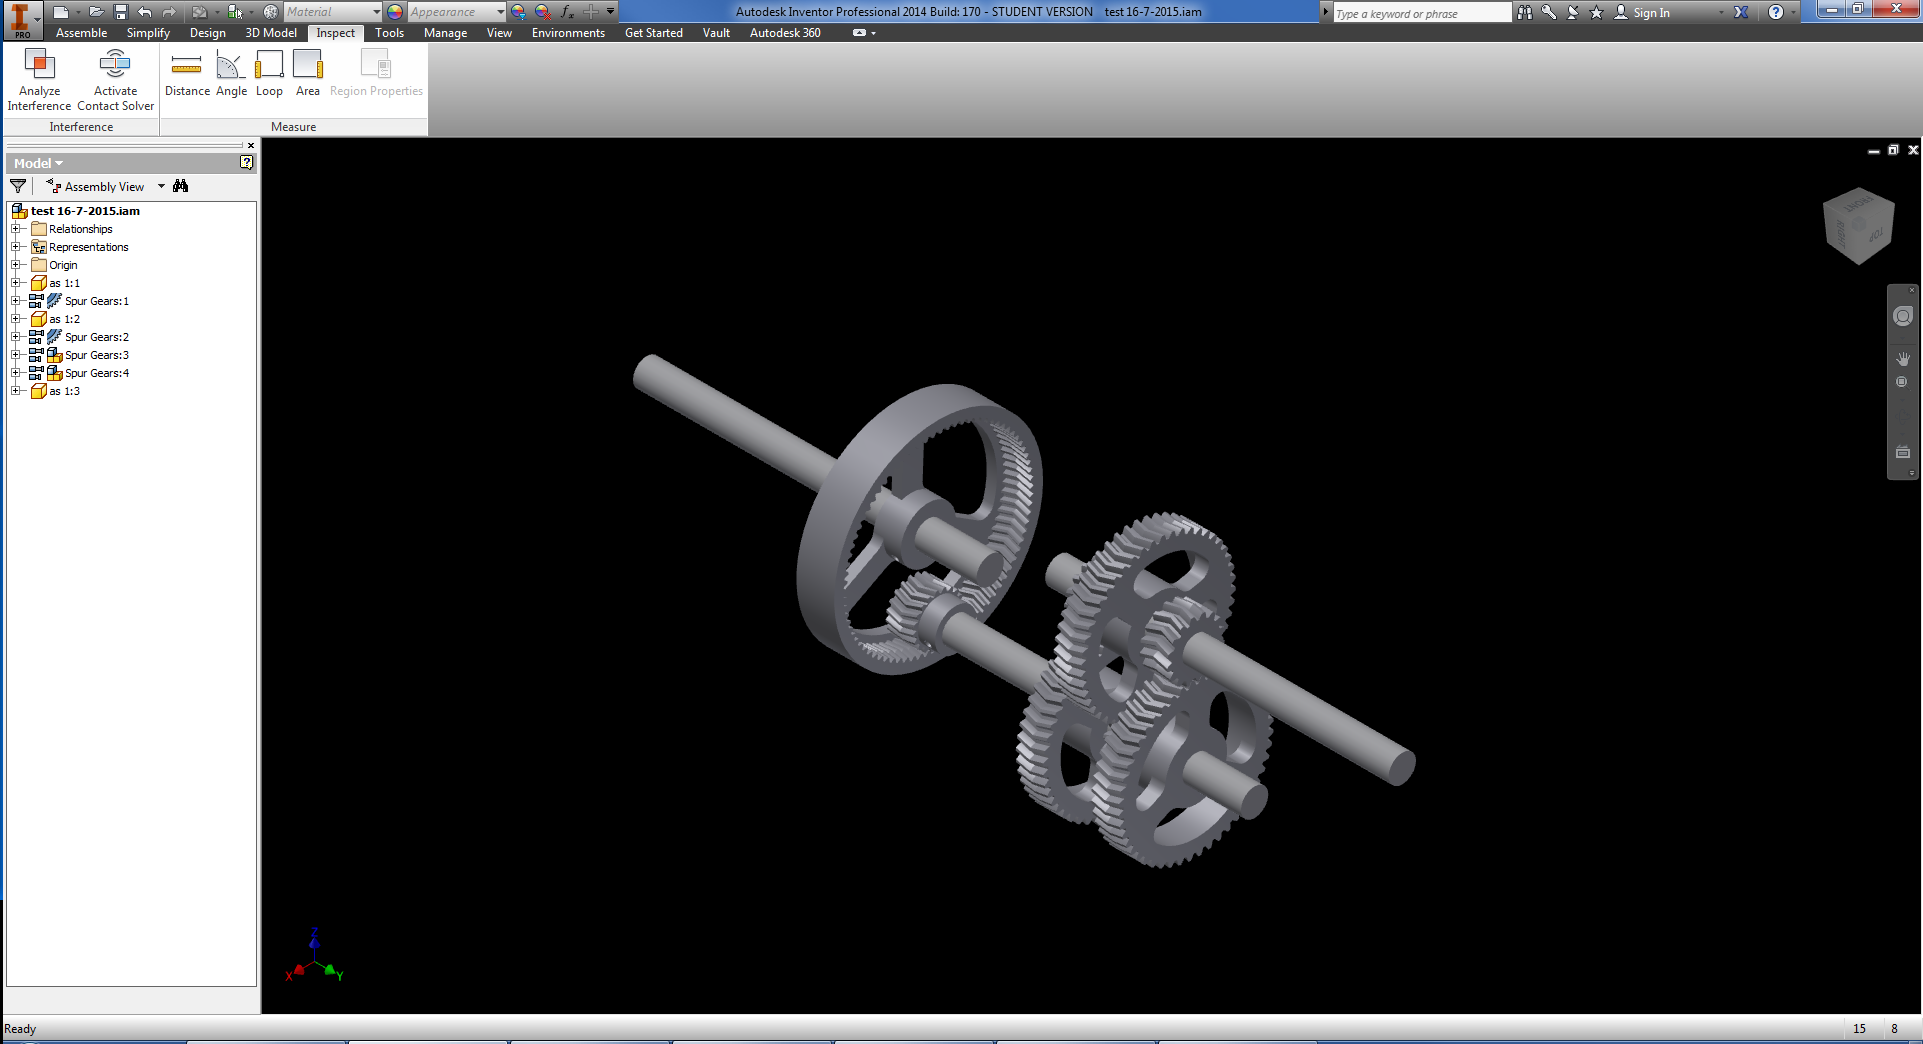This screenshot has width=1923, height=1044.
Task: Expand the Relationships folder node
Action: coord(16,229)
